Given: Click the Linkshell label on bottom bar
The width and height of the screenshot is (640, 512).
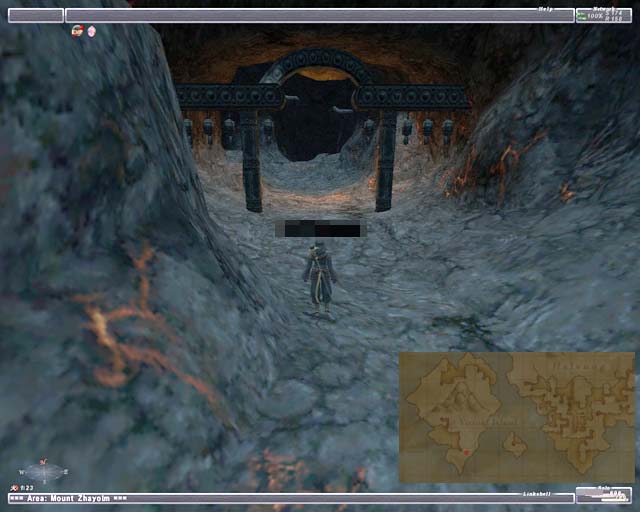Looking at the screenshot, I should (x=536, y=494).
